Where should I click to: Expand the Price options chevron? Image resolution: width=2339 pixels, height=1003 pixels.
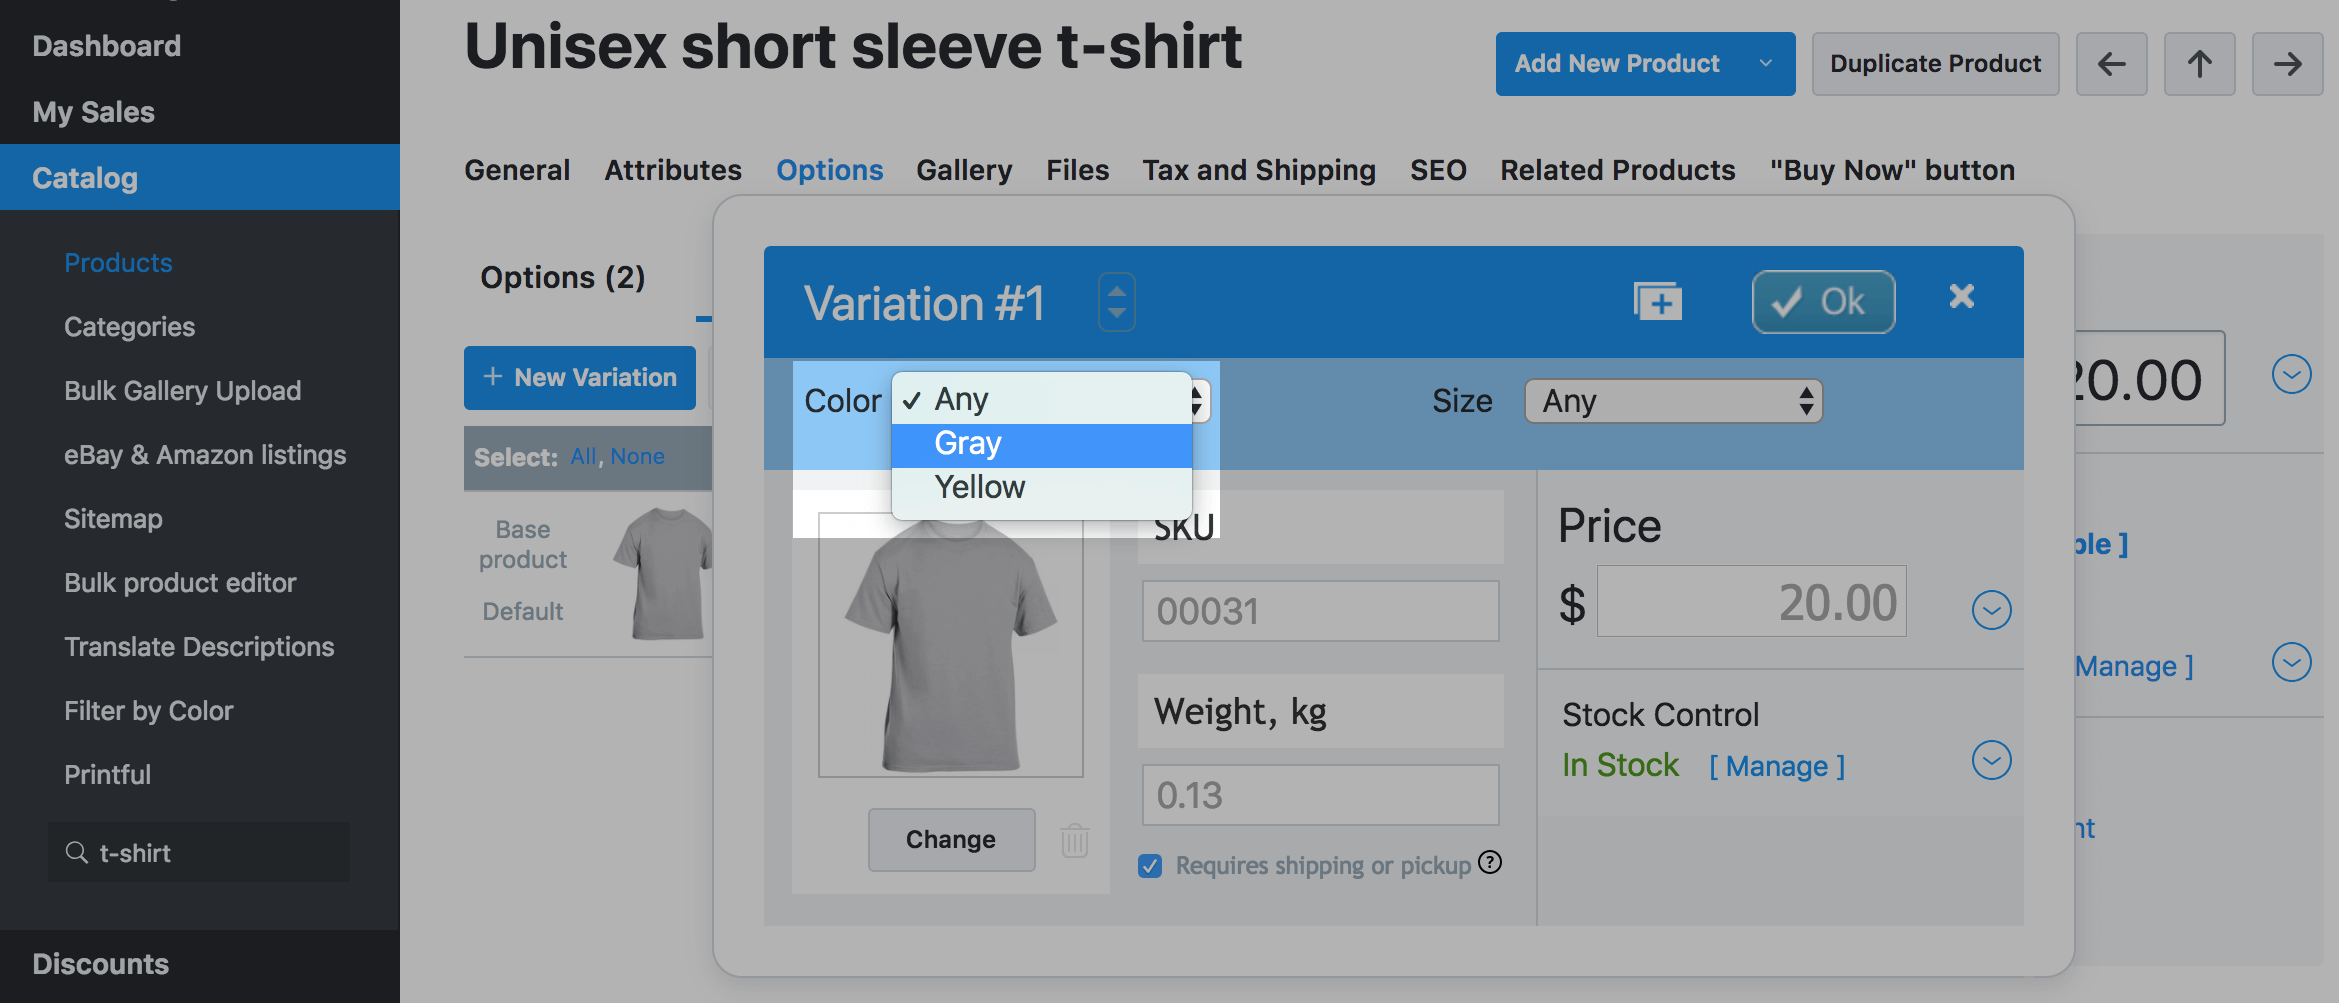tap(1991, 609)
